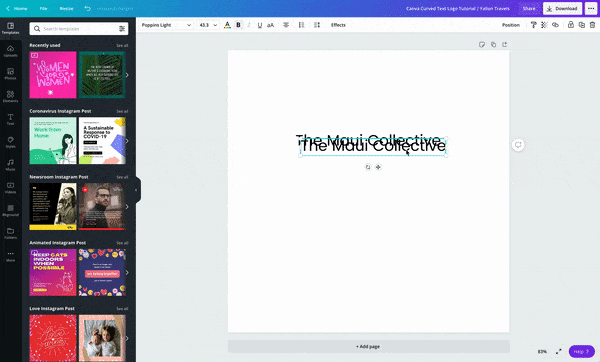
Task: Open the Videos sidebar tab
Action: 10,188
